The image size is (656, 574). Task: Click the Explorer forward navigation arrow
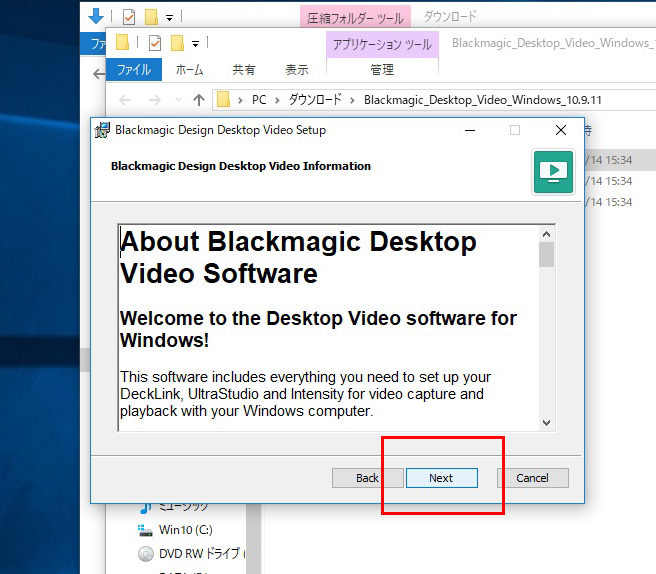coord(155,100)
